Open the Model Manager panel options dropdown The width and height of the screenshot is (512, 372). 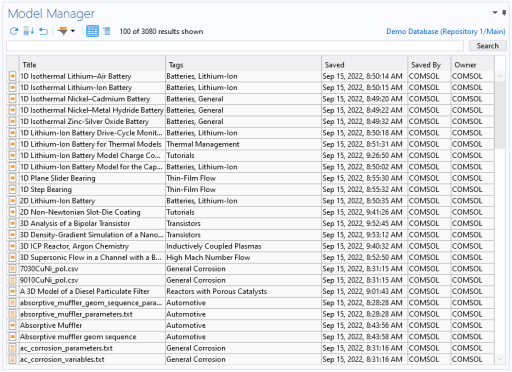(495, 13)
